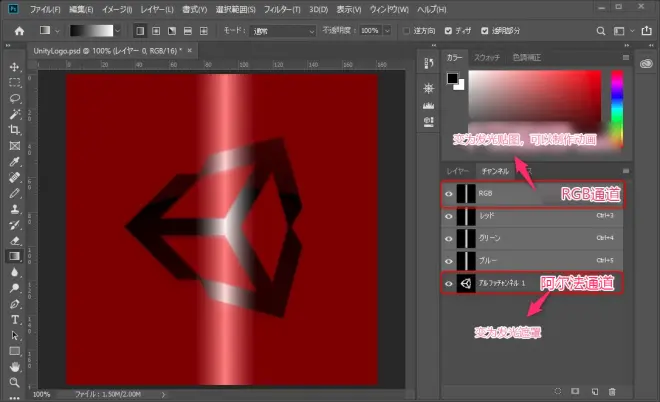Select the Path Selection tool
Screen dimensions: 660x402
(15, 335)
